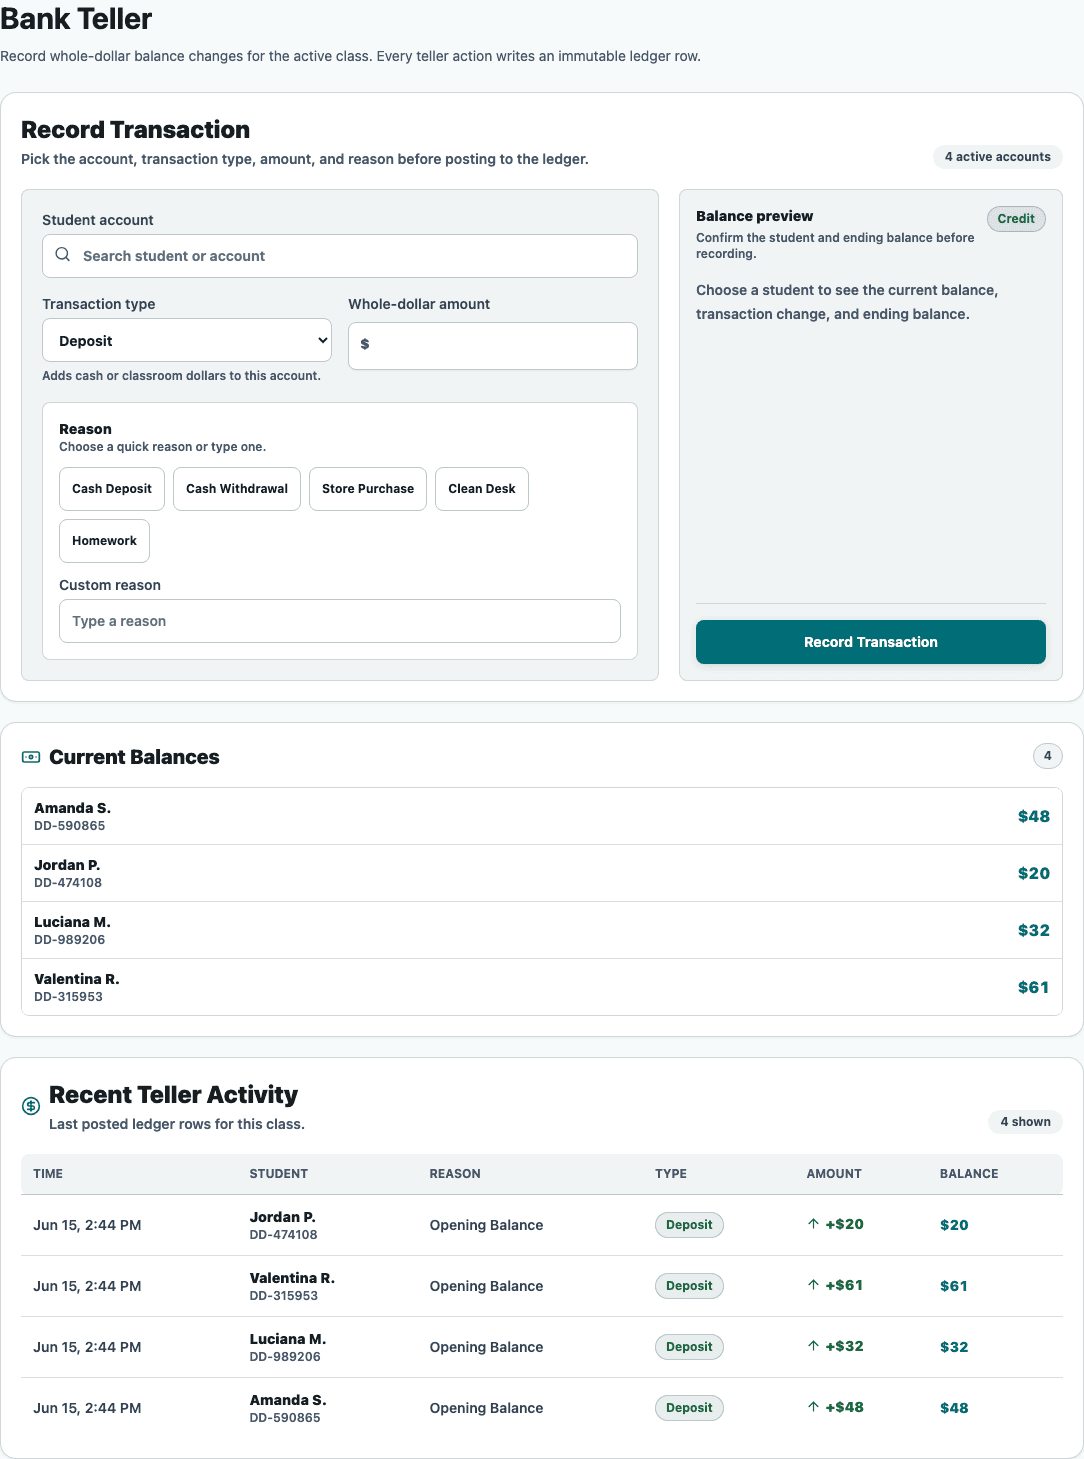
Task: Click the Bank Teller page title
Action: point(76,18)
